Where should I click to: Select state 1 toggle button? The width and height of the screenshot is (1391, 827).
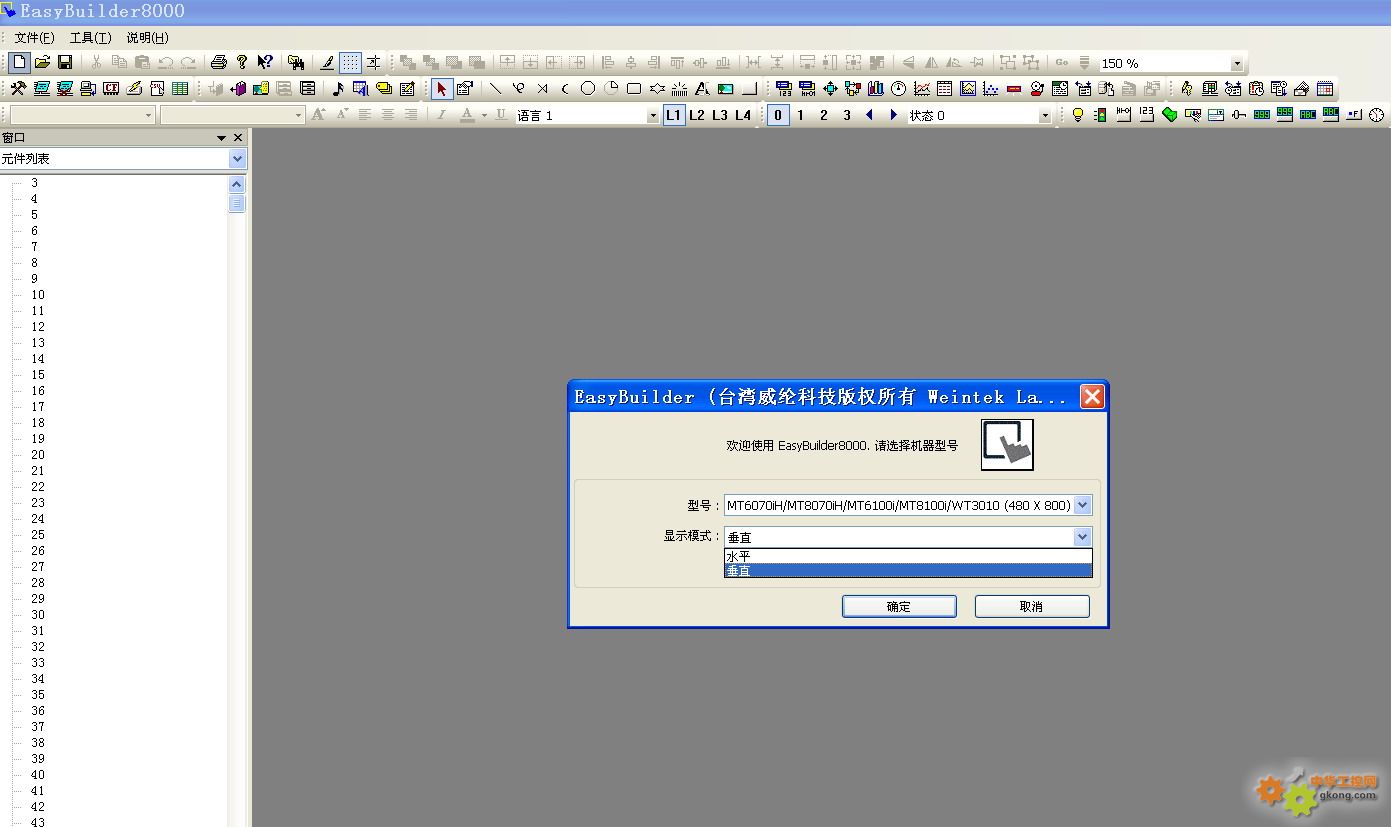pos(801,115)
